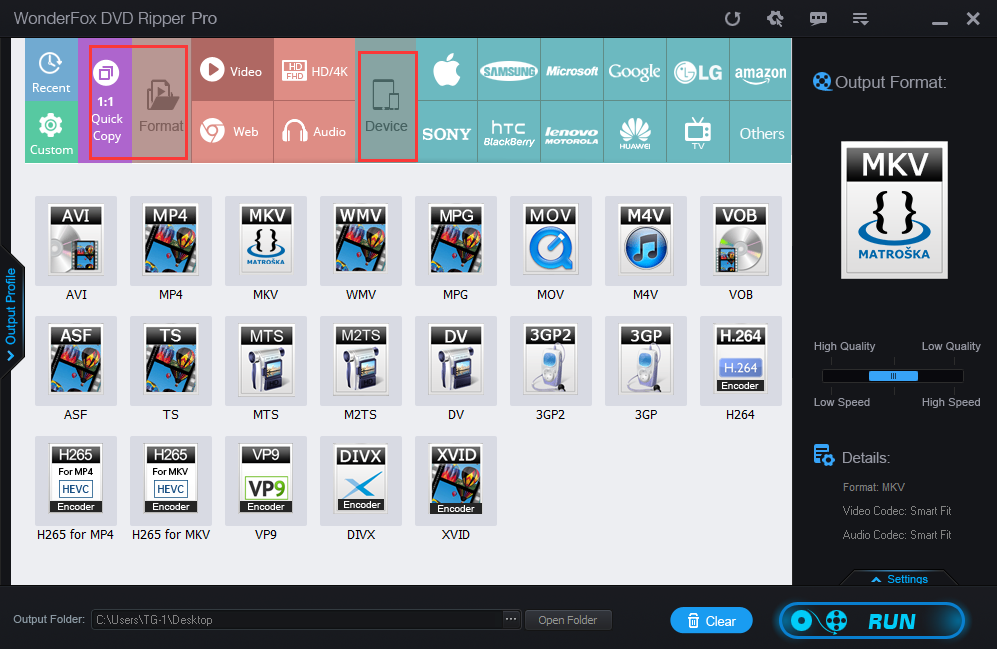Select Apple device presets

(x=447, y=70)
